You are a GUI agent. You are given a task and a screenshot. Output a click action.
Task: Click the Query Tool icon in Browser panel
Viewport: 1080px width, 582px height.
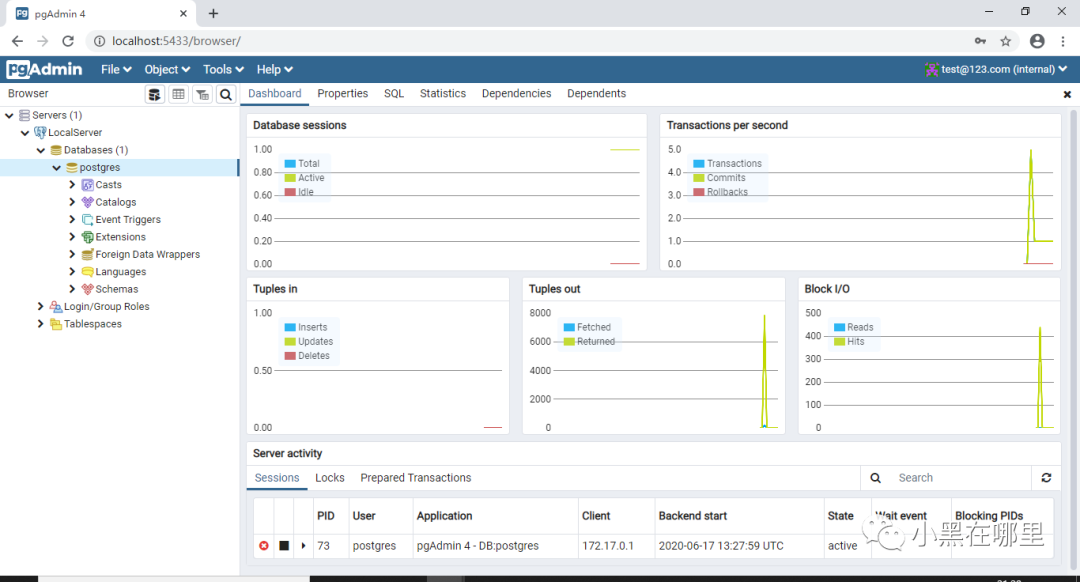(x=155, y=94)
